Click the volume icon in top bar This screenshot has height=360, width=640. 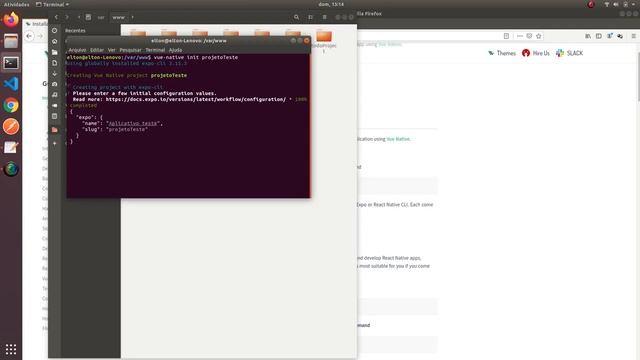[x=616, y=4]
